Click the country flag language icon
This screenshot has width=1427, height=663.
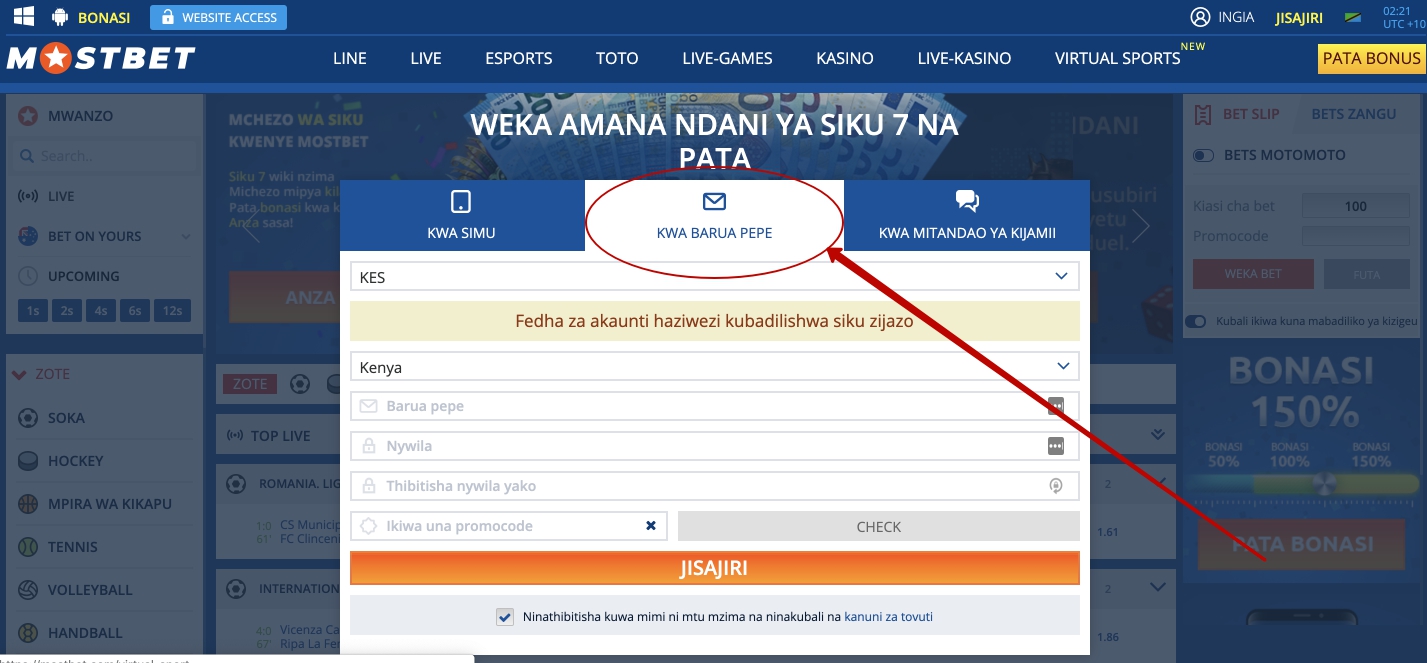1354,18
